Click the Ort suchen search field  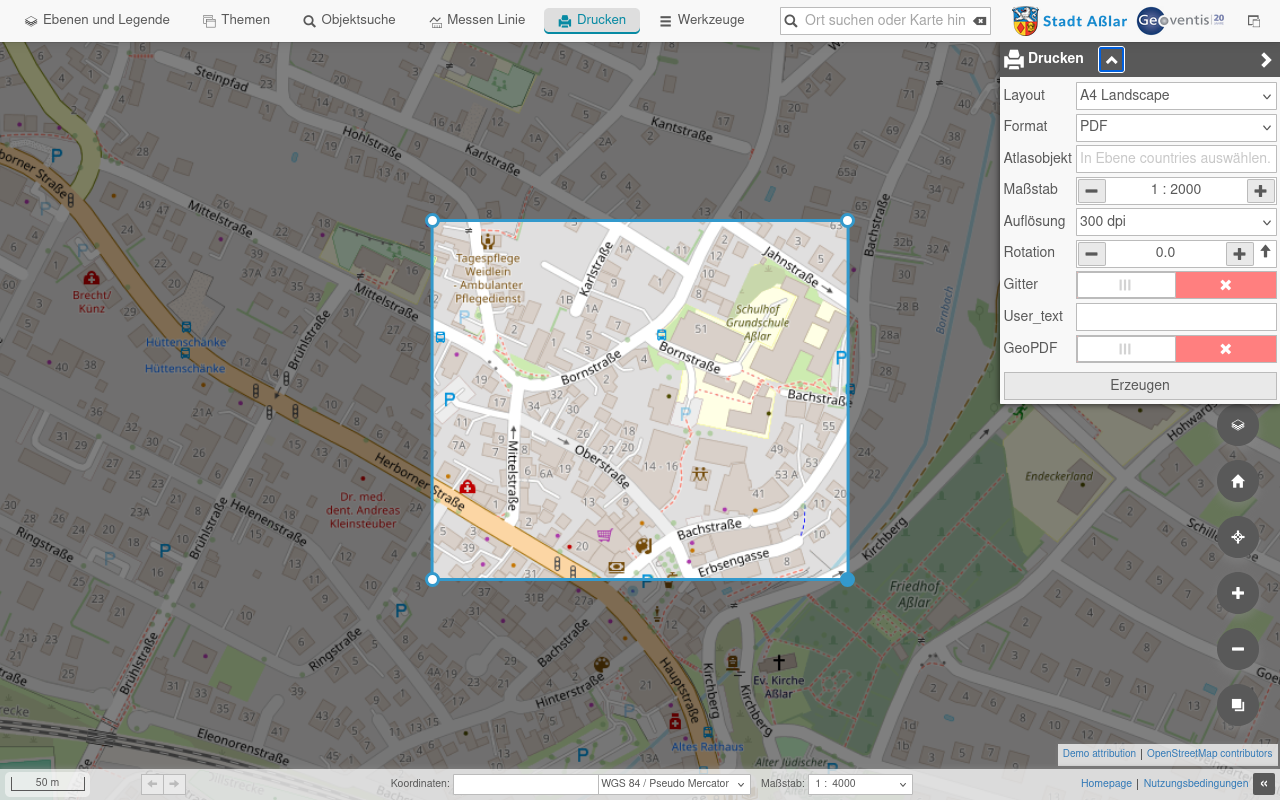(x=884, y=20)
